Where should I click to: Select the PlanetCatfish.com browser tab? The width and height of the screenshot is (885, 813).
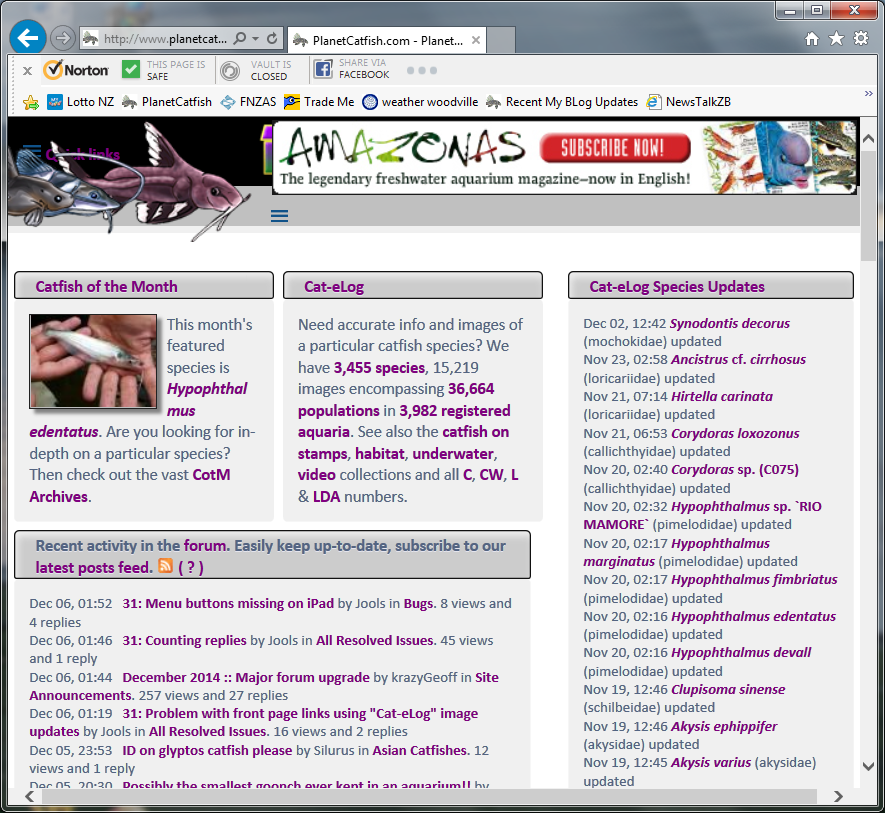tap(387, 40)
